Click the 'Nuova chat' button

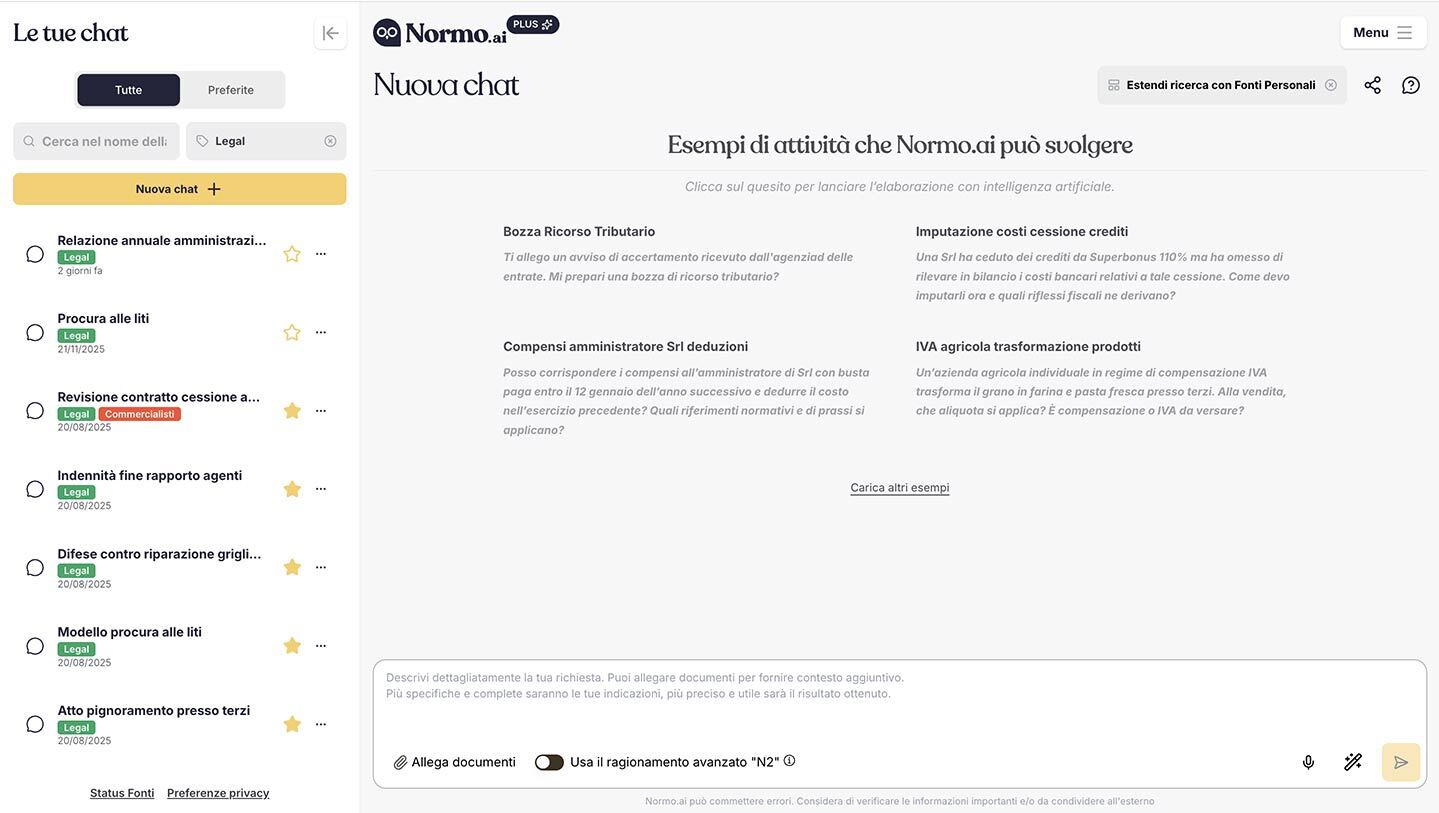(178, 188)
